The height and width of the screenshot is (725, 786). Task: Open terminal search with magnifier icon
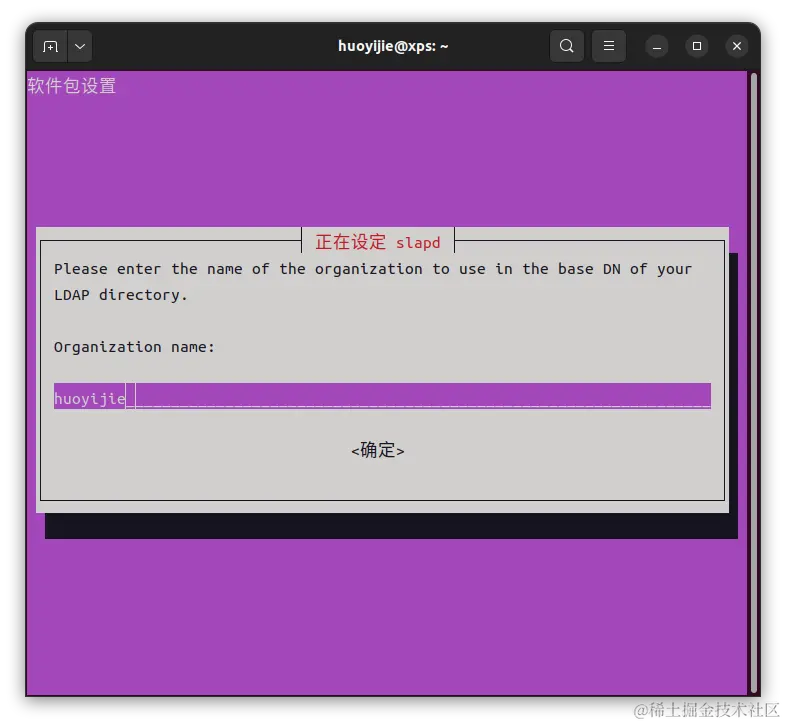click(x=566, y=46)
